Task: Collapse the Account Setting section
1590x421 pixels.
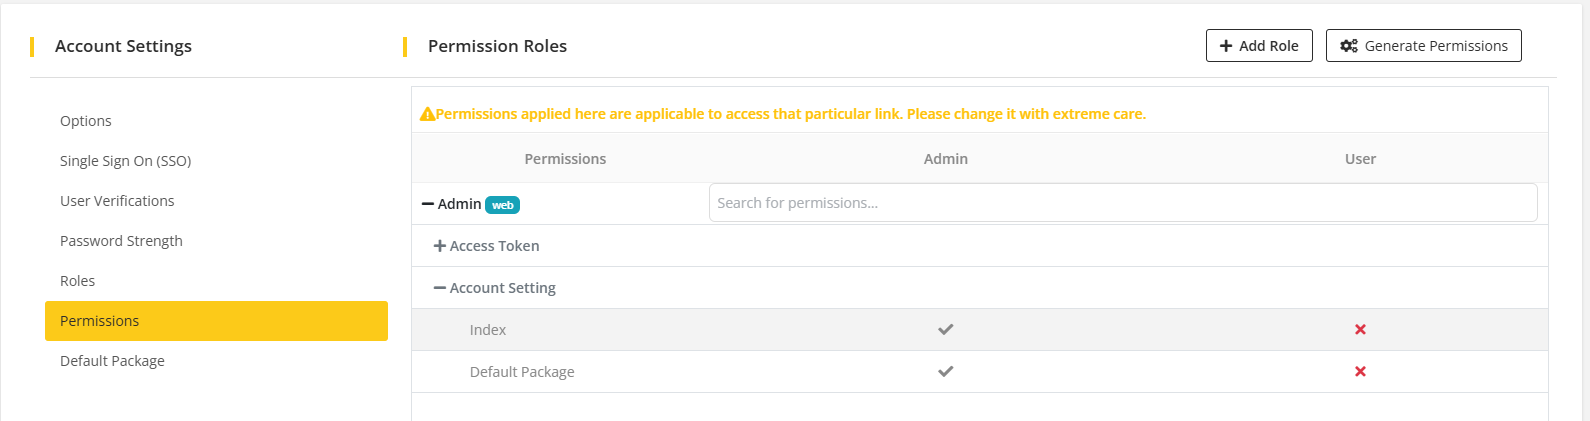Action: pyautogui.click(x=439, y=288)
